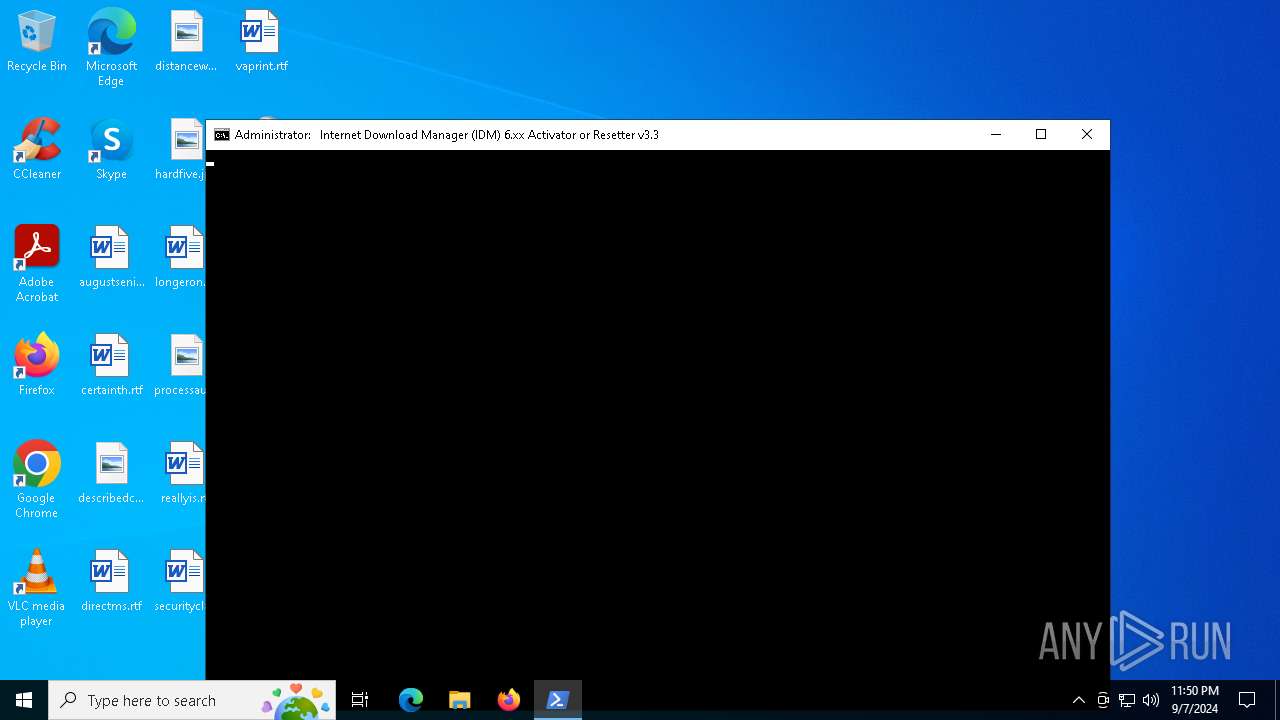The image size is (1280, 720).
Task: Show hidden system tray icons
Action: (1078, 700)
